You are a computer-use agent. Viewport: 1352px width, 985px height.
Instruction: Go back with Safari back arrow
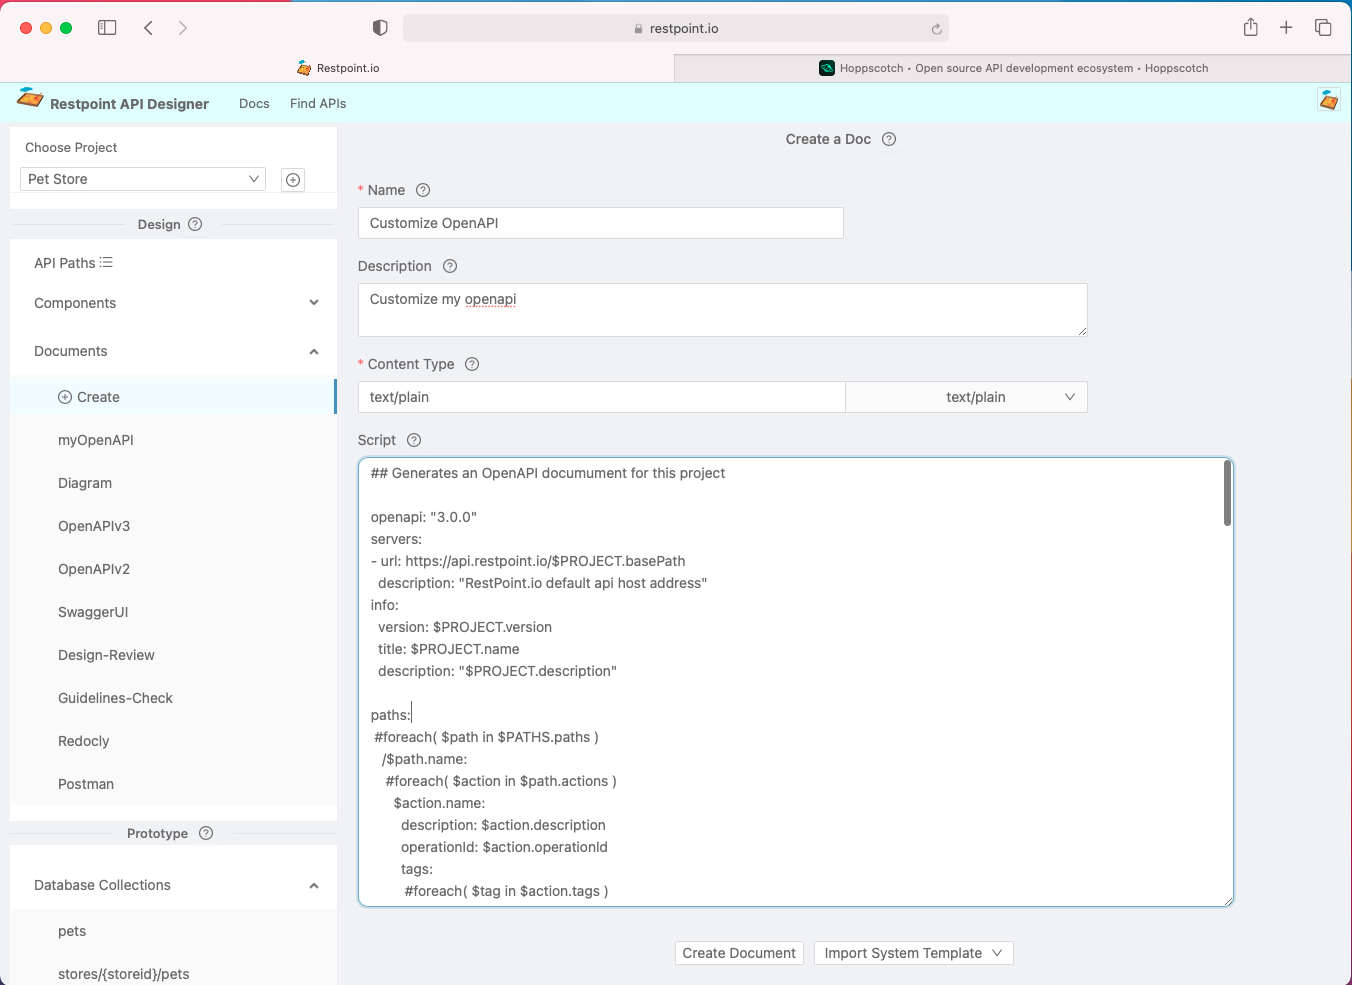coord(148,28)
